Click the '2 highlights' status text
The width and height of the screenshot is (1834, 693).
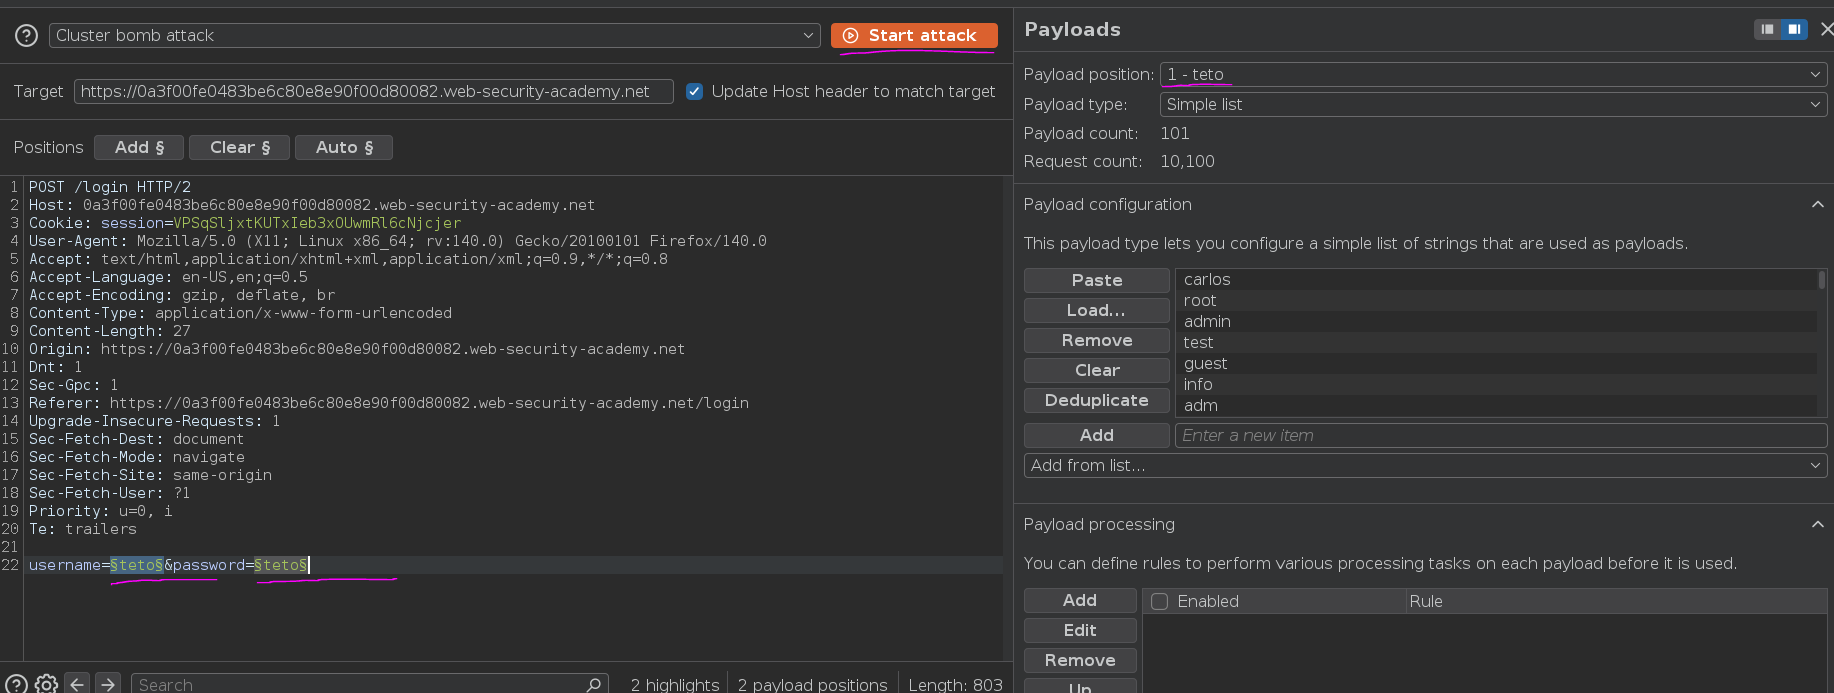(x=675, y=685)
